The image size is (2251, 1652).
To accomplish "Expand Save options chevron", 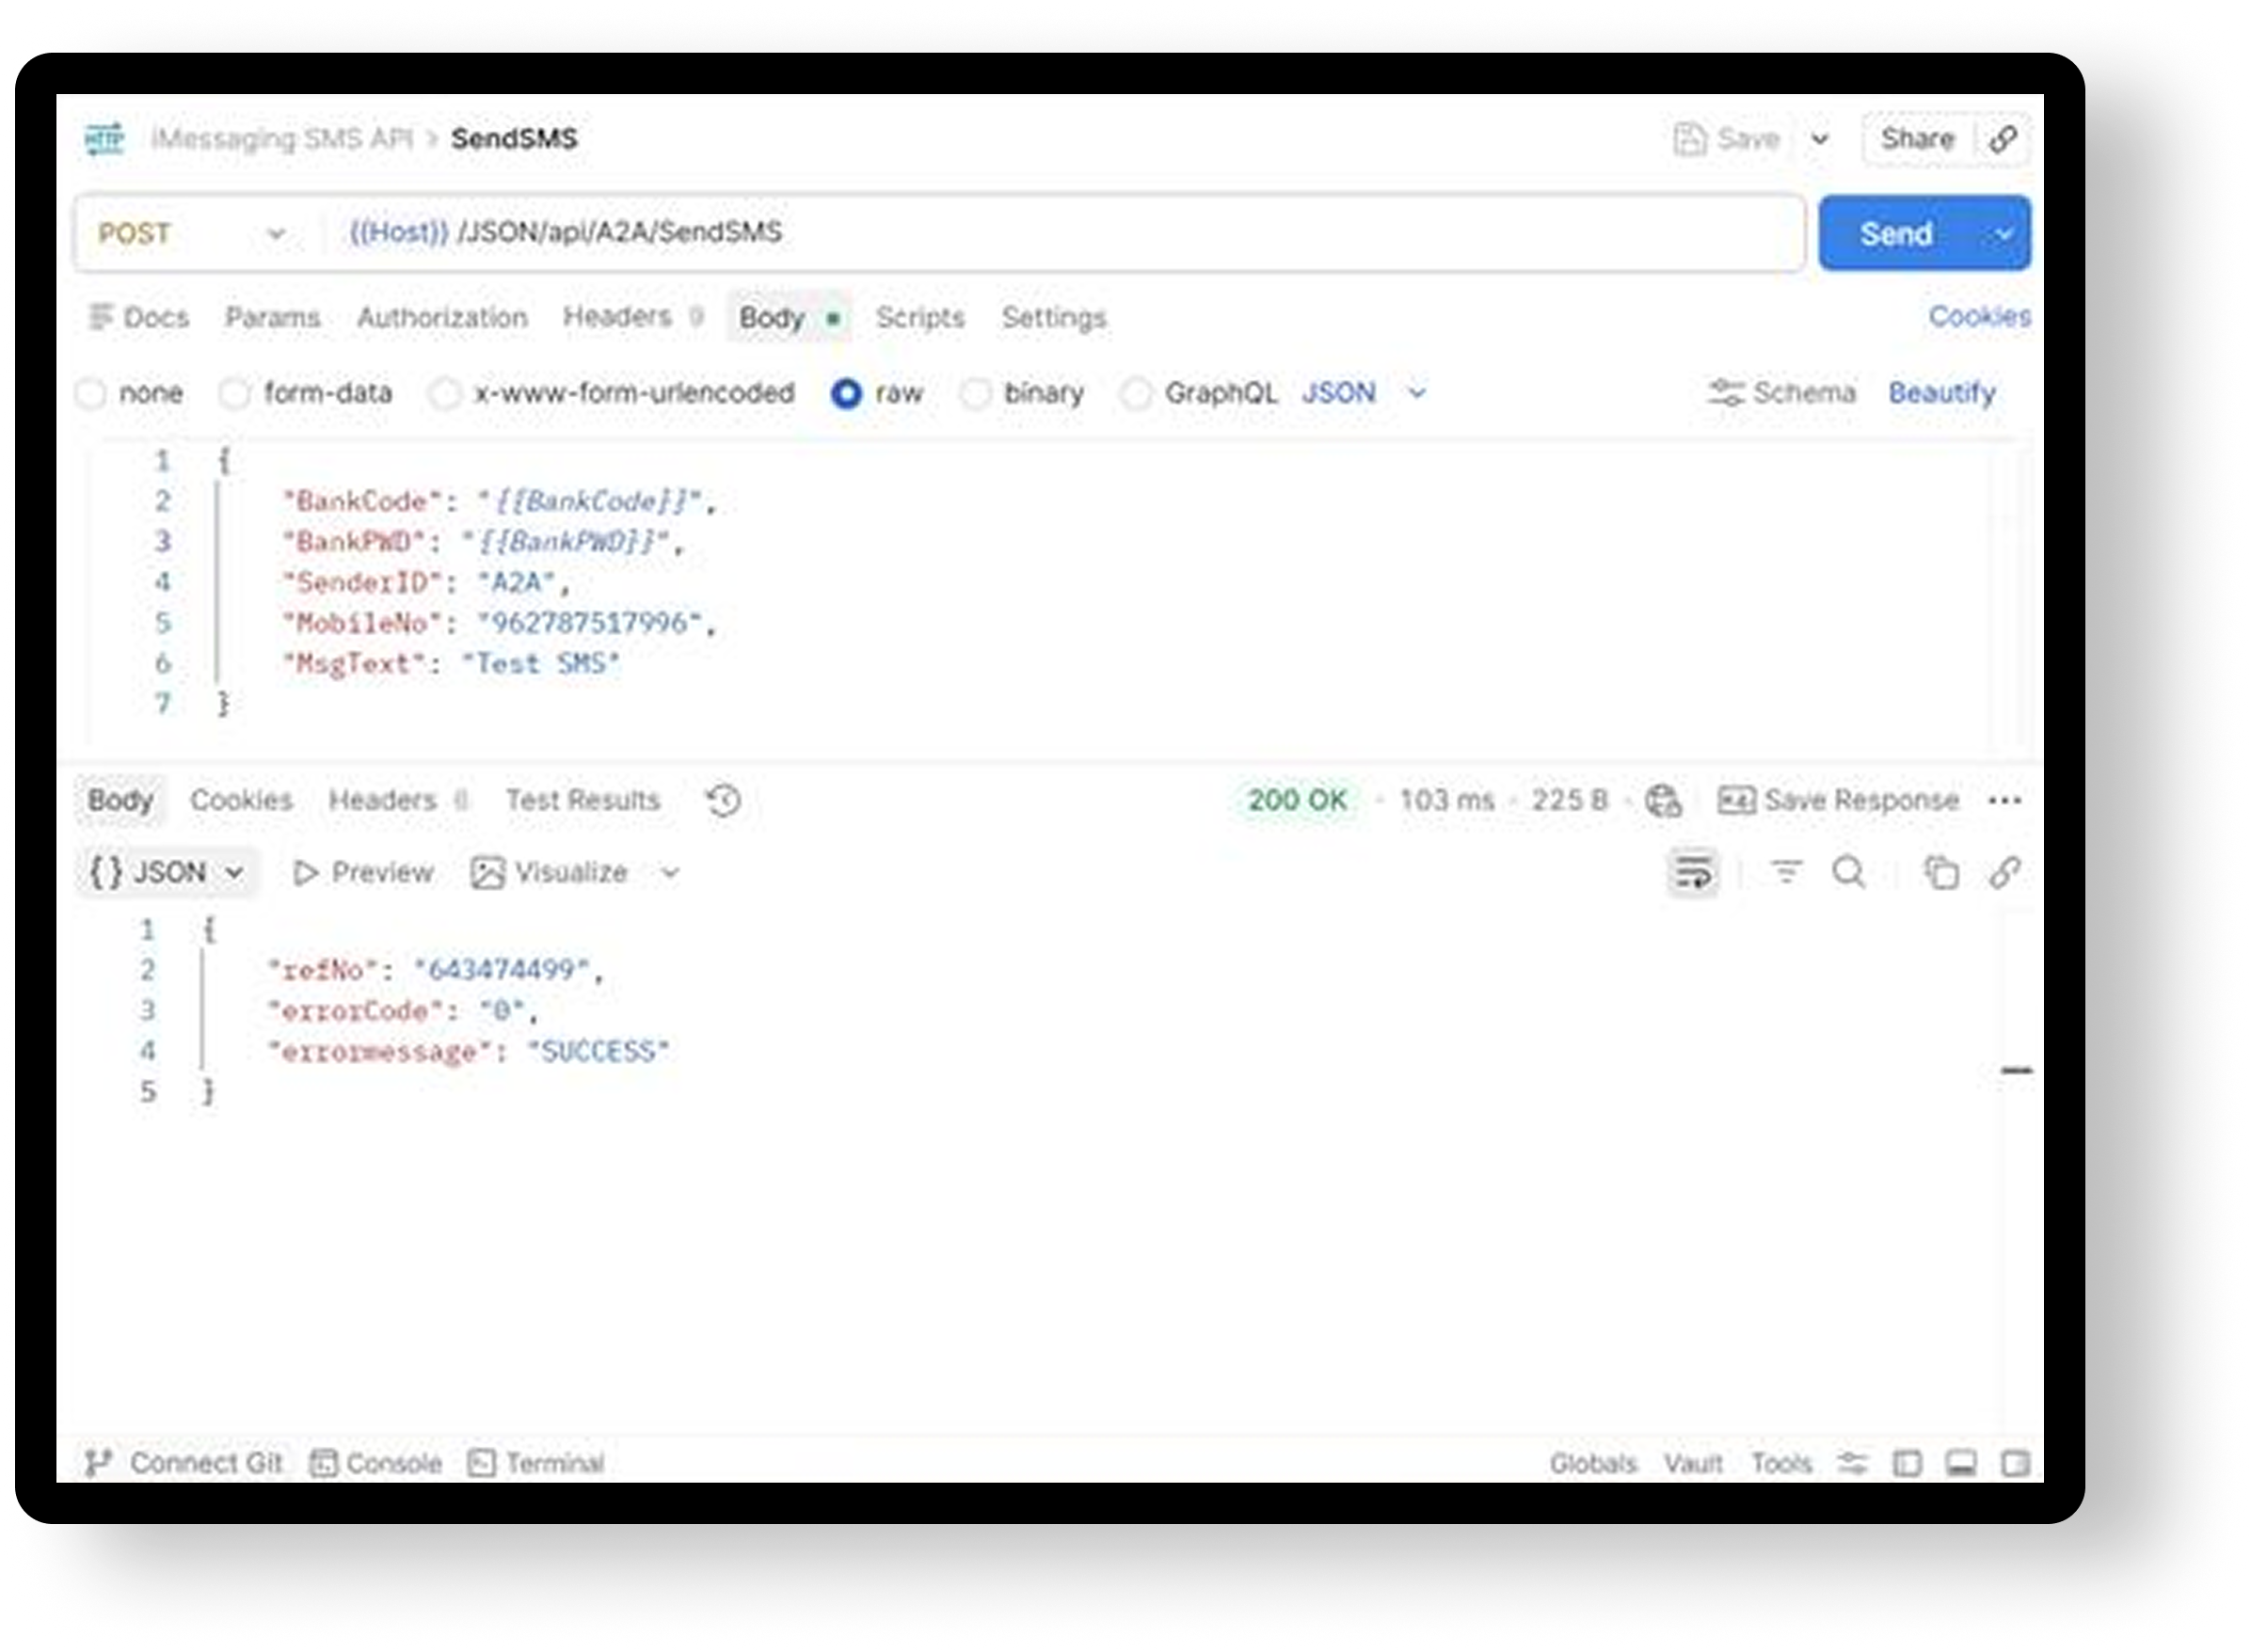I will 1820,139.
